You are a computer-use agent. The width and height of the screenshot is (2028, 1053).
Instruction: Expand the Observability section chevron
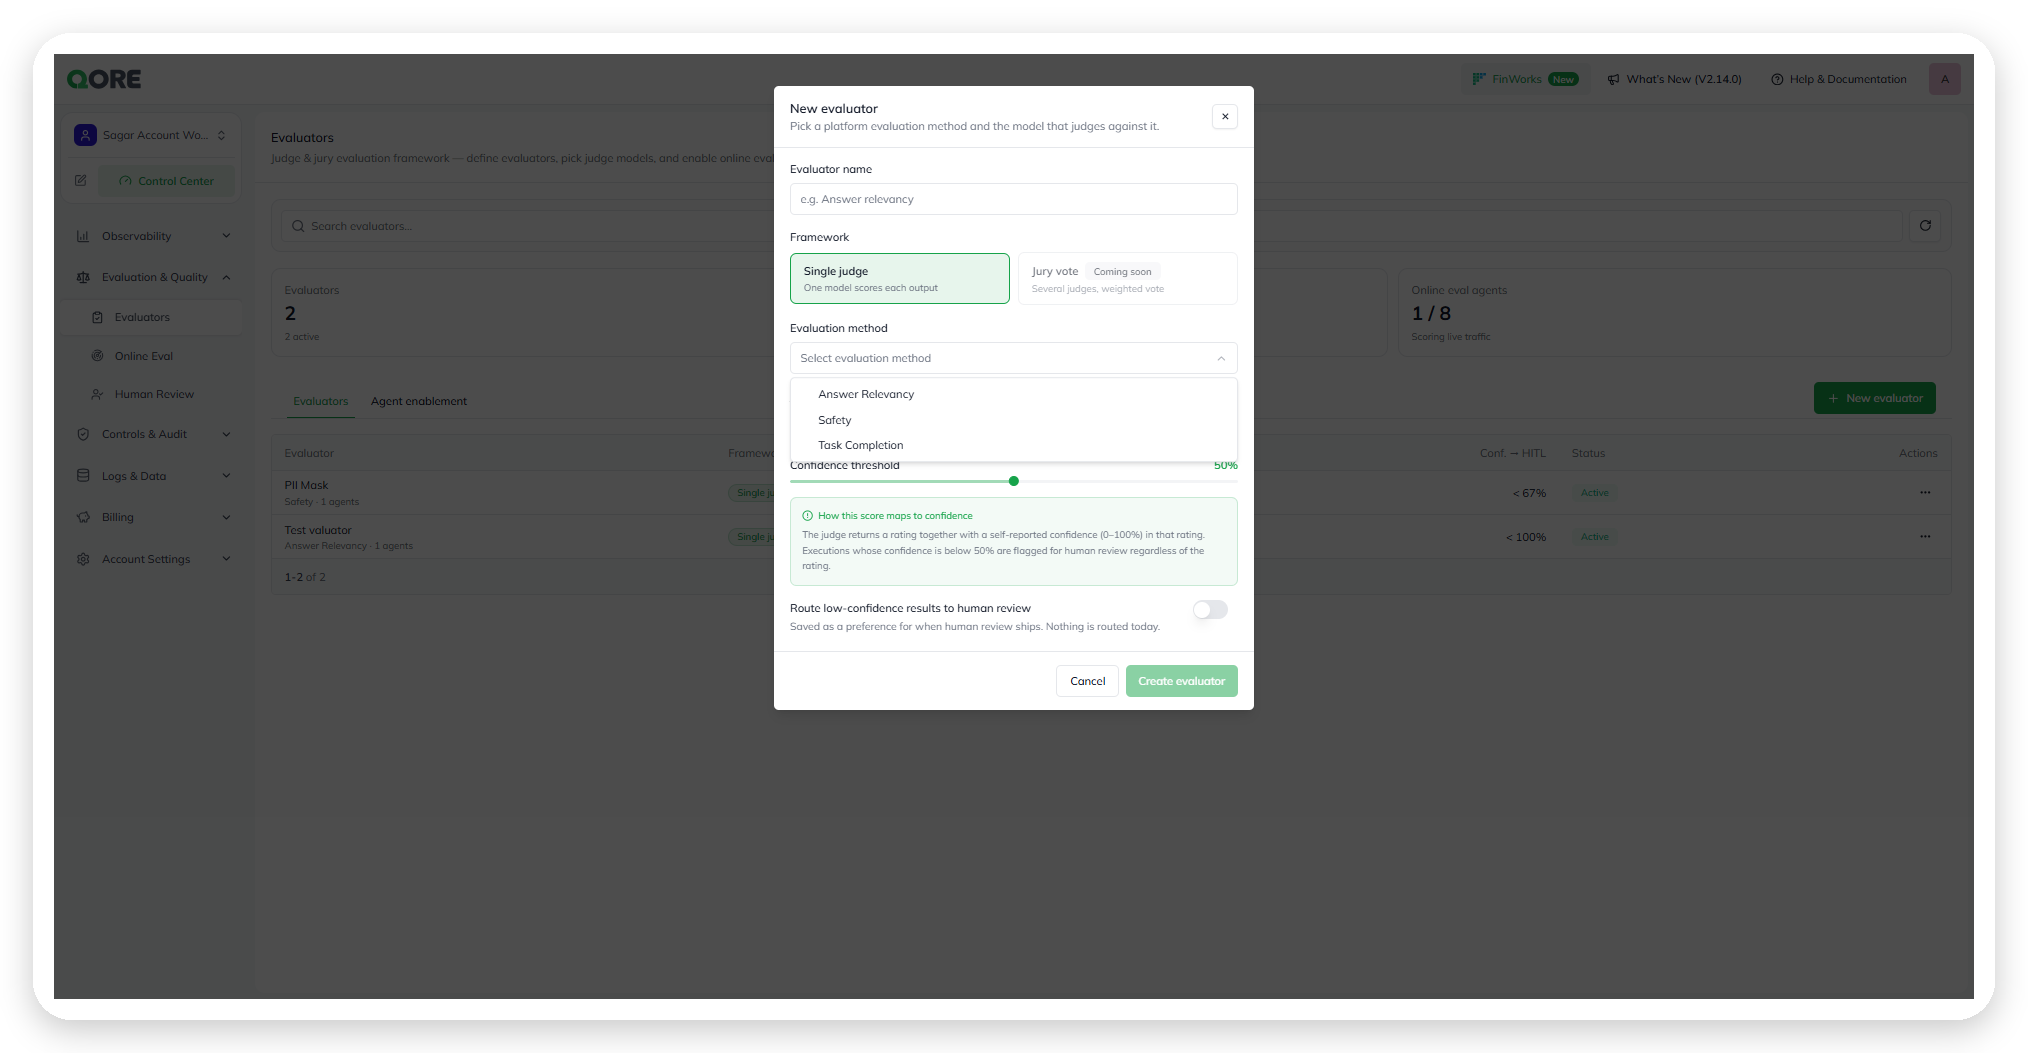click(226, 236)
